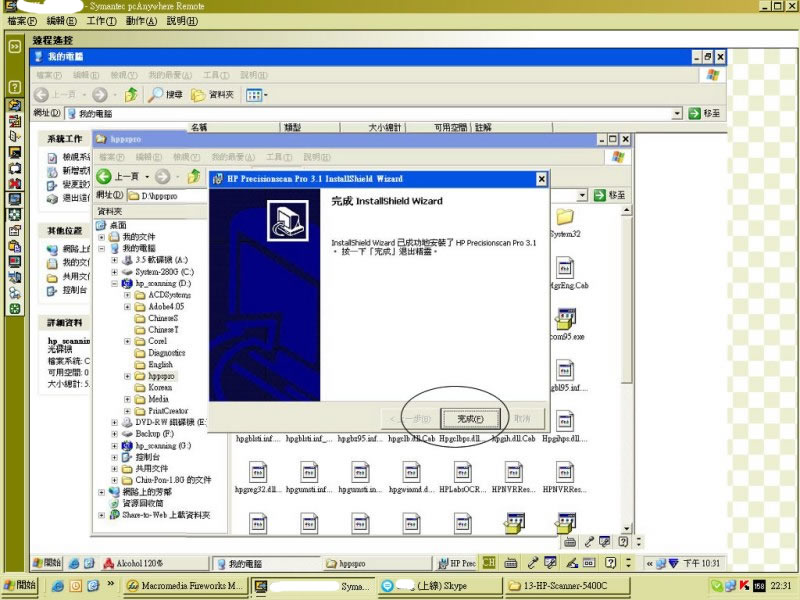Close the HP Precisionscan Pro InstallShield Wizard dialog
The image size is (800, 600).
[541, 179]
